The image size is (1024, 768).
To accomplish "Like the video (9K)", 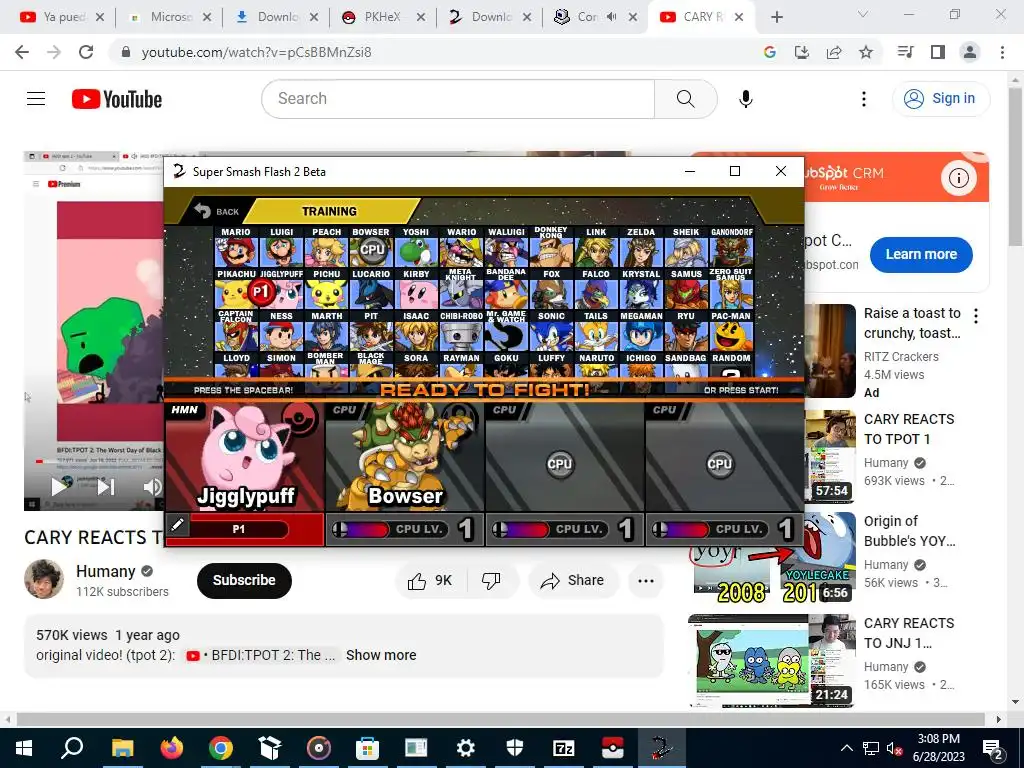I will (x=430, y=581).
